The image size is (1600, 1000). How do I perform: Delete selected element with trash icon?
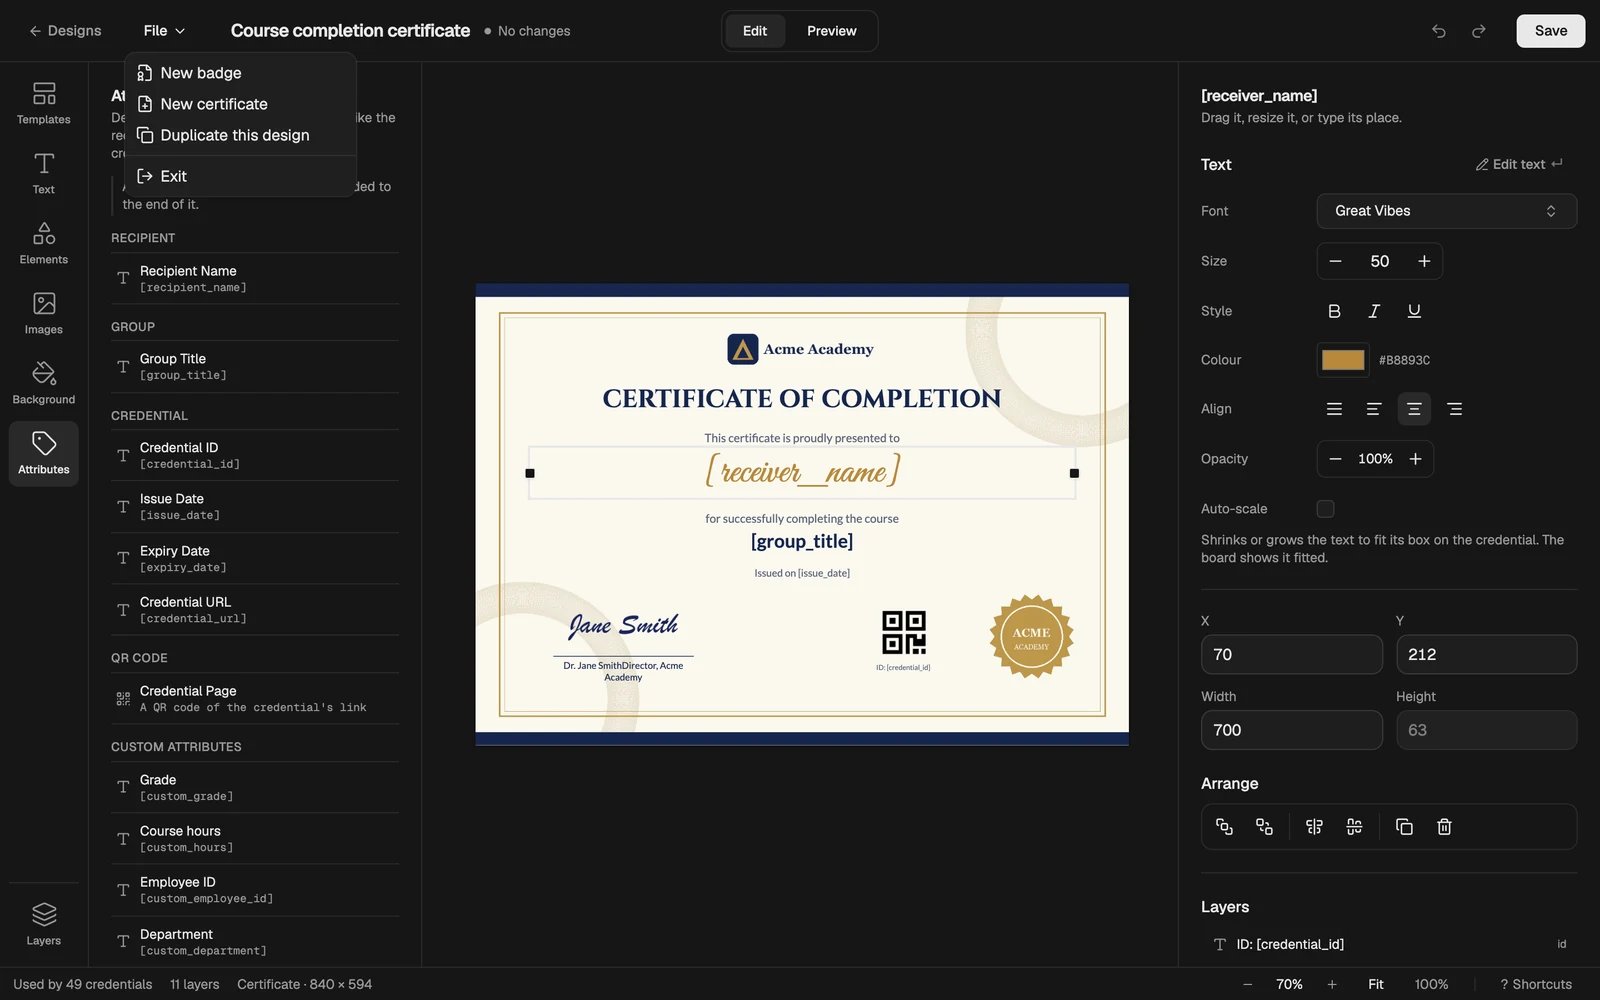coord(1444,827)
